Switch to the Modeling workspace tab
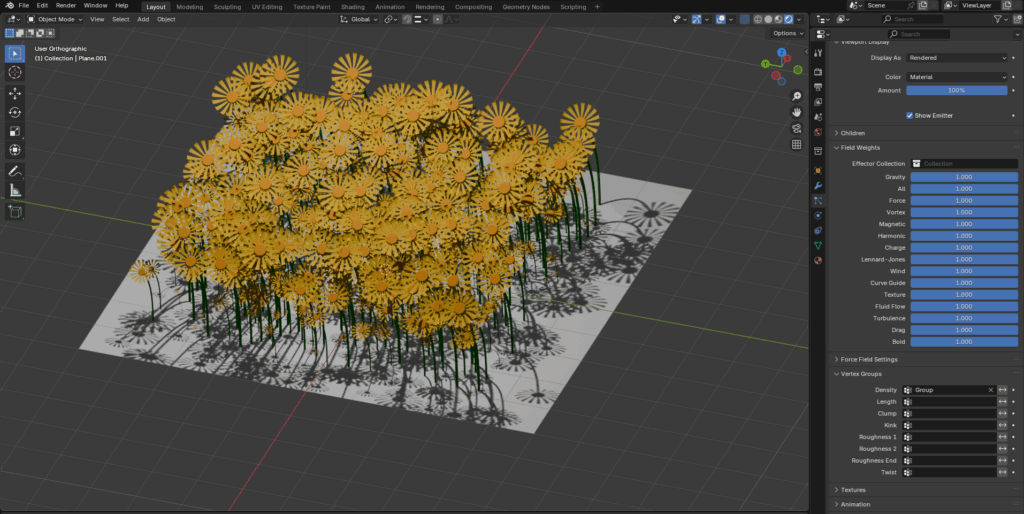The height and width of the screenshot is (514, 1024). (x=189, y=7)
